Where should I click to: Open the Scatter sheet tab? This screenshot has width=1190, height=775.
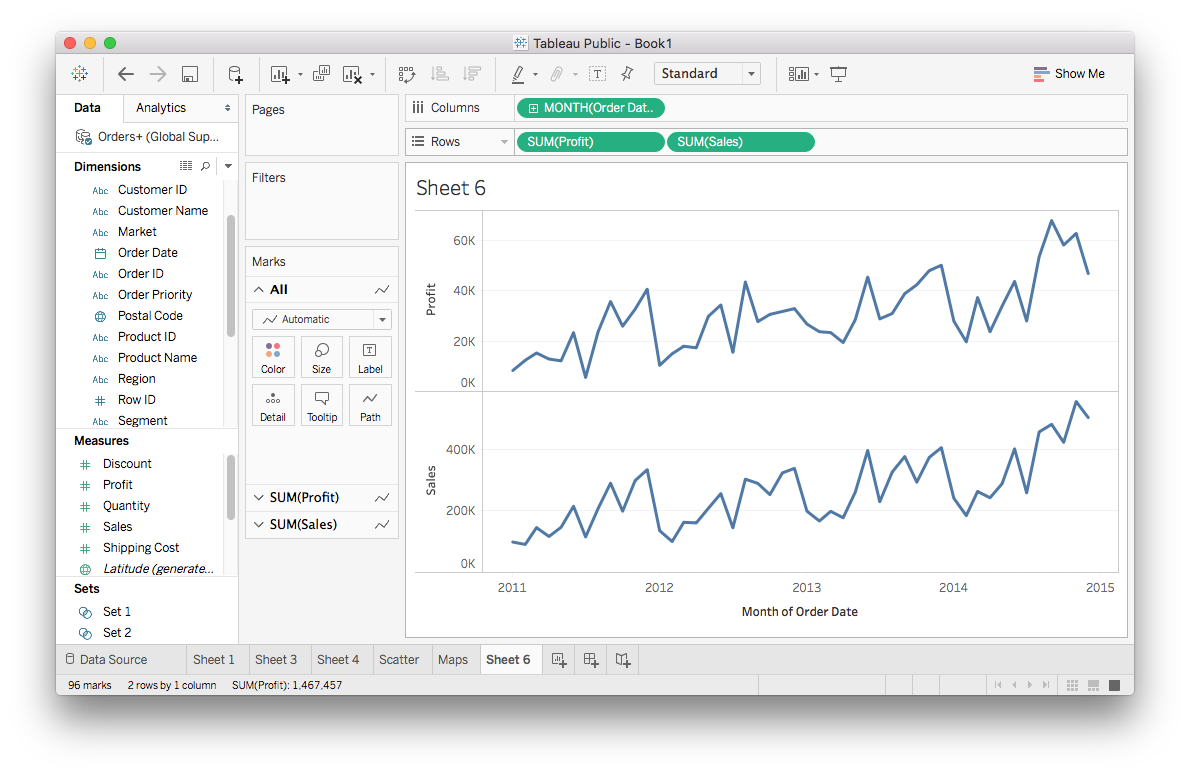click(x=399, y=659)
